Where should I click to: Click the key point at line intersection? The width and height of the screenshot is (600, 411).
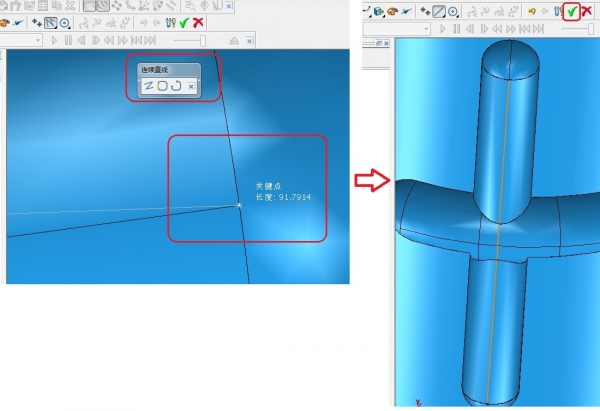pos(239,205)
